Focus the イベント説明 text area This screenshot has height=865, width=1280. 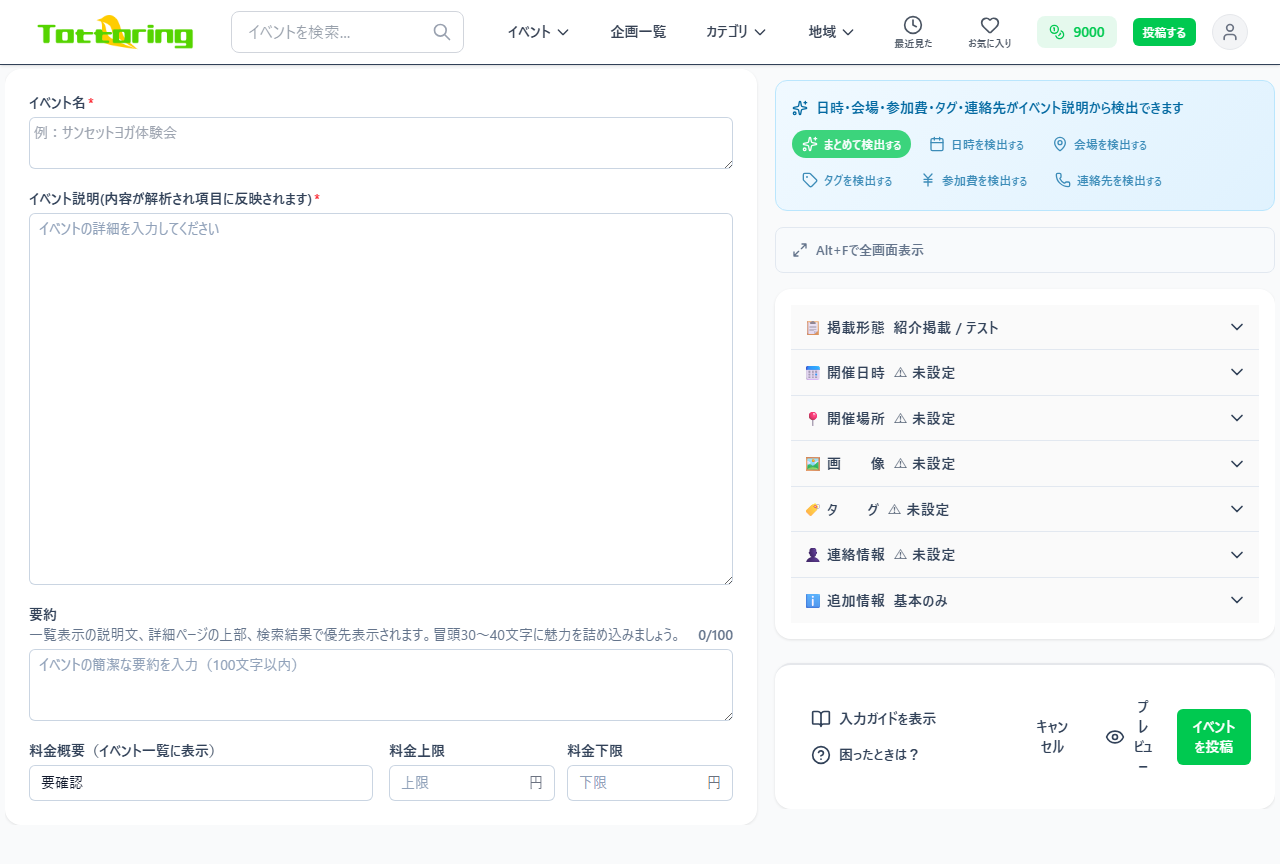tap(381, 399)
